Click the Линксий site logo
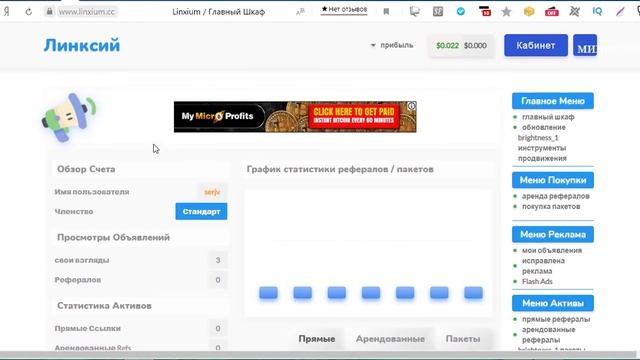This screenshot has width=640, height=360. coord(82,45)
